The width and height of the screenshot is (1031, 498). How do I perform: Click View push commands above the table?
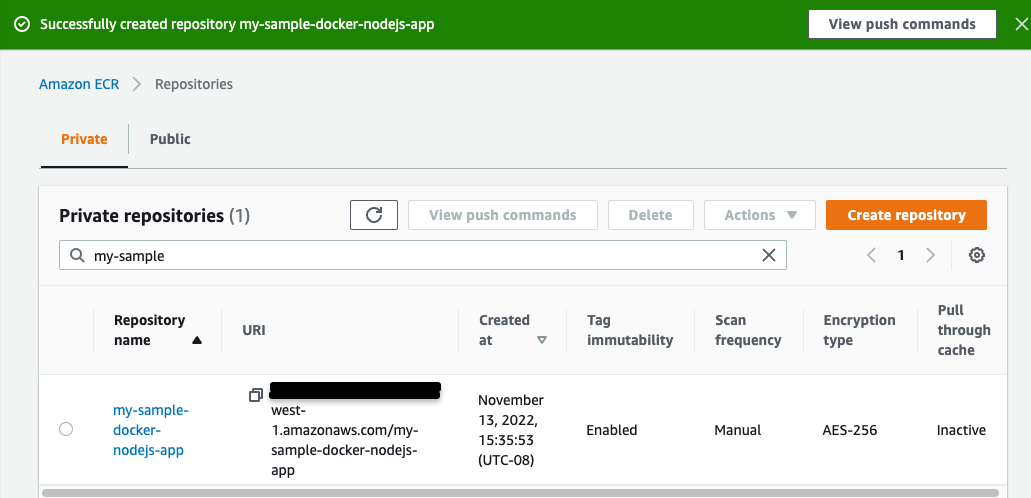click(503, 215)
